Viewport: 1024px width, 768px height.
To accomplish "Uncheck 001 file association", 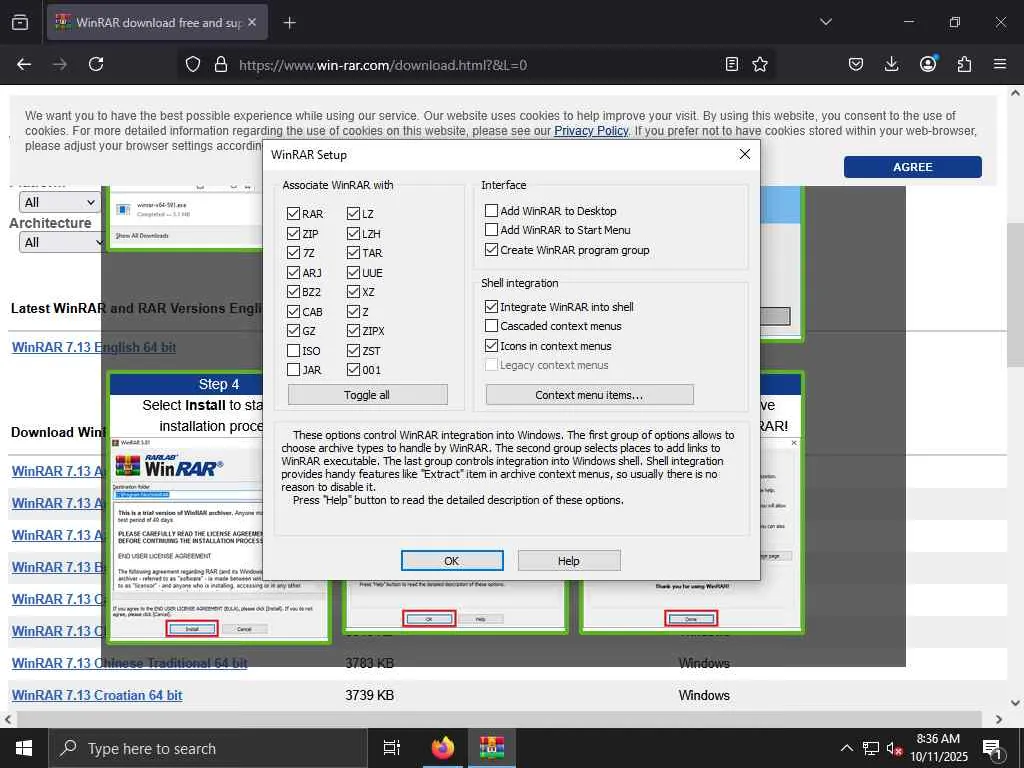I will point(353,370).
